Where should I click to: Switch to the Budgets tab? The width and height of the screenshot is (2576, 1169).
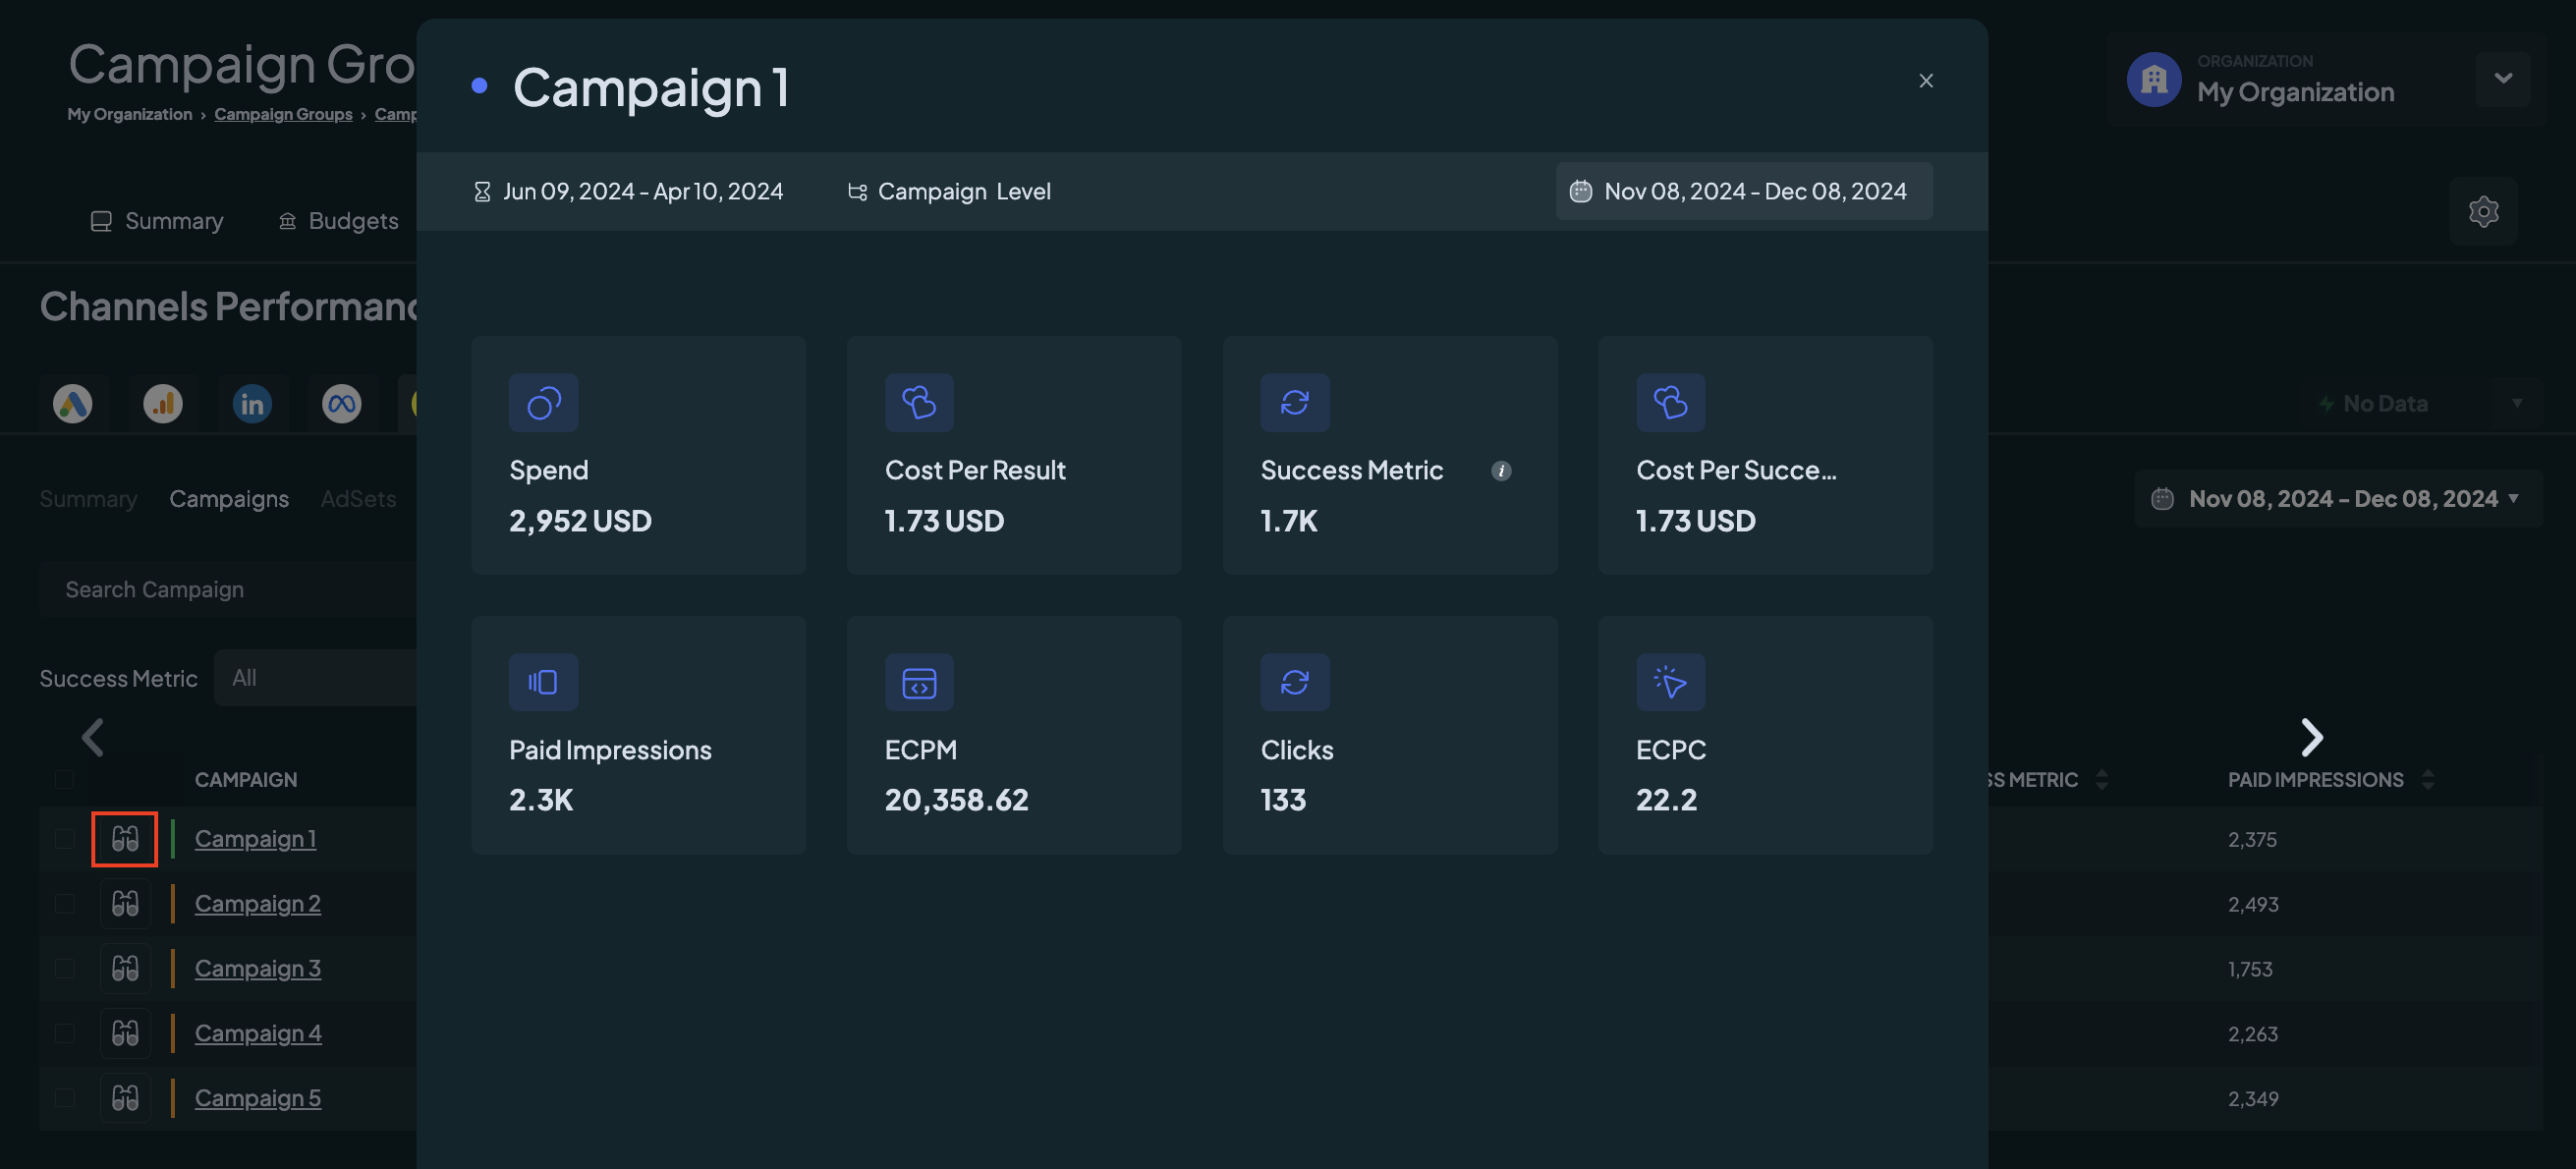pos(338,221)
